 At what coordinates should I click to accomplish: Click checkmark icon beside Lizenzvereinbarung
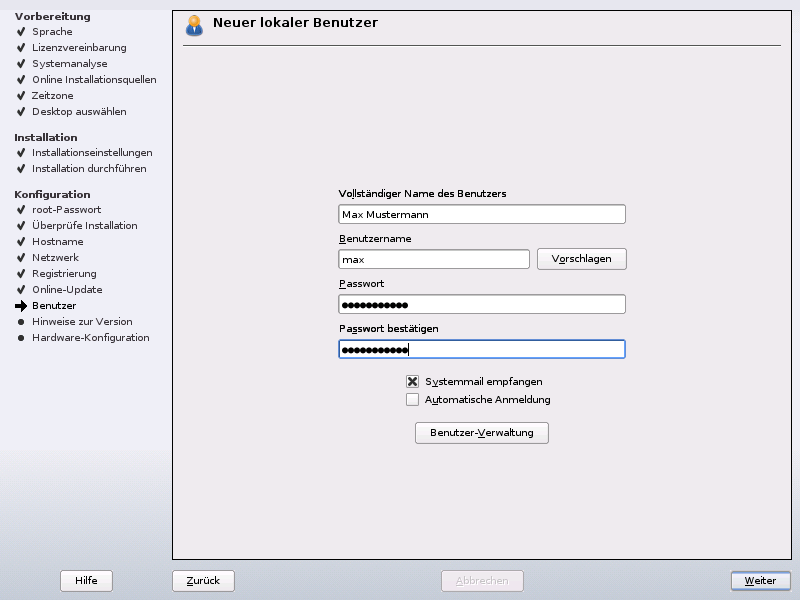pos(21,47)
